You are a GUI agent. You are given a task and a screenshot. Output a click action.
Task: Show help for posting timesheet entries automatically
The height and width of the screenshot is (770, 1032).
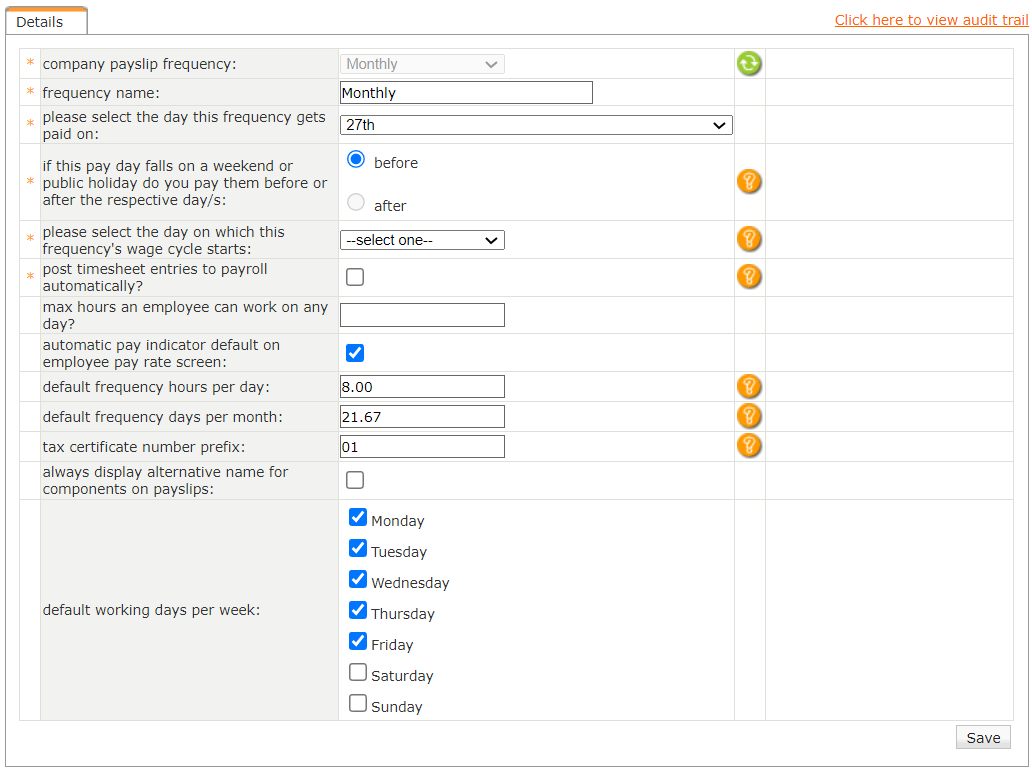coord(749,277)
